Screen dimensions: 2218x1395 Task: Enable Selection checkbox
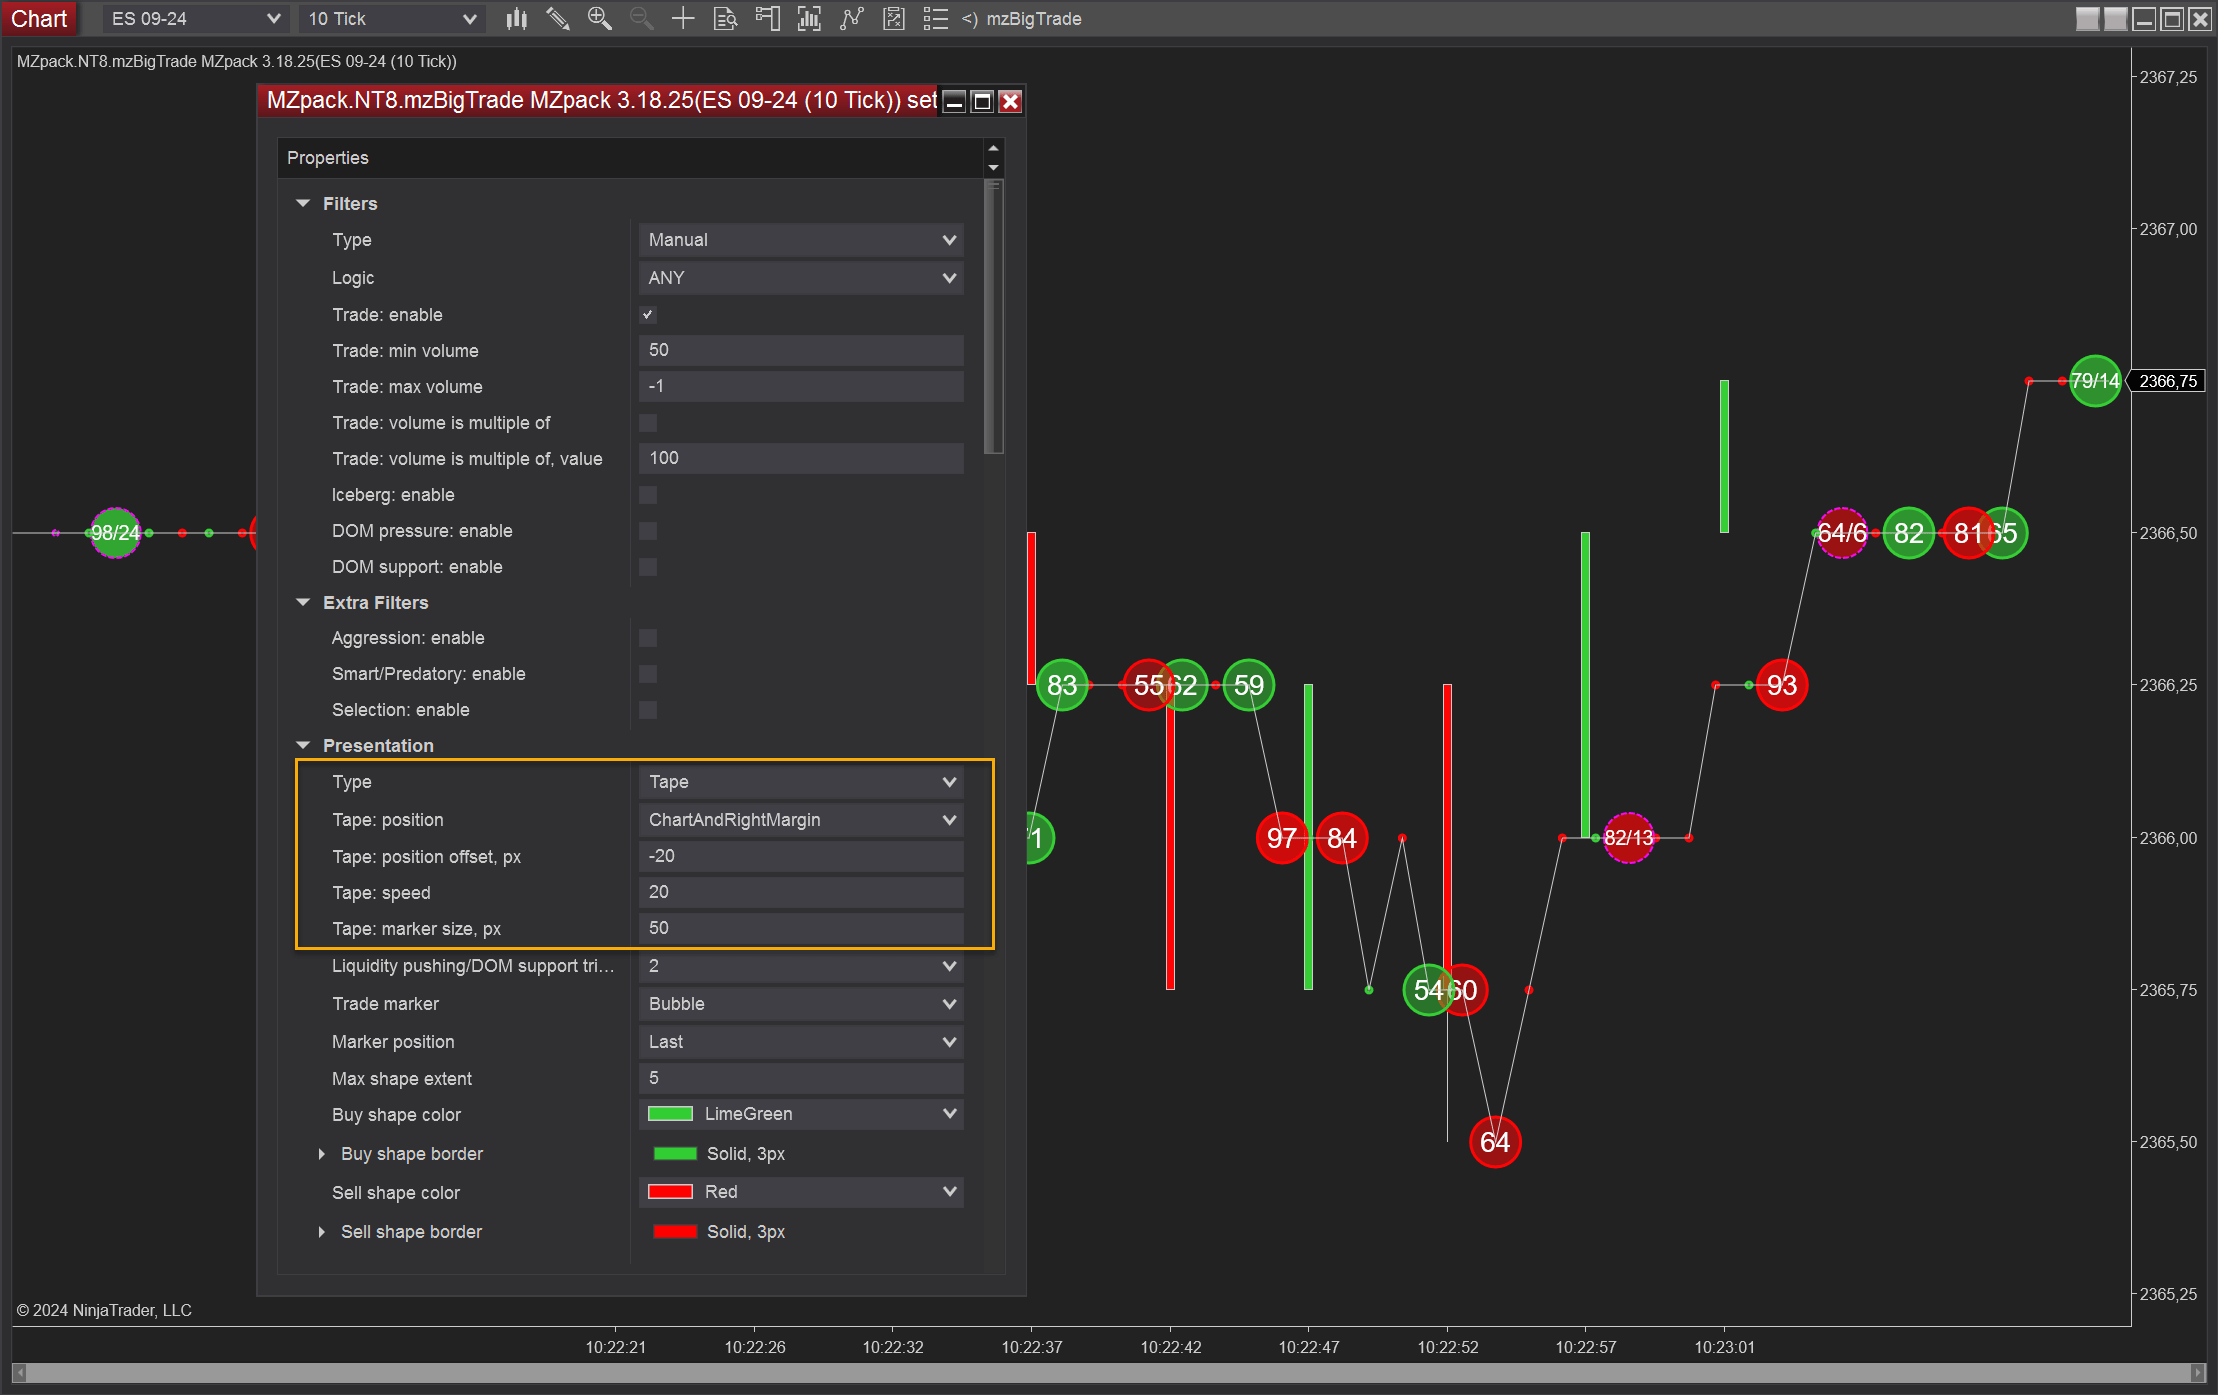click(648, 710)
